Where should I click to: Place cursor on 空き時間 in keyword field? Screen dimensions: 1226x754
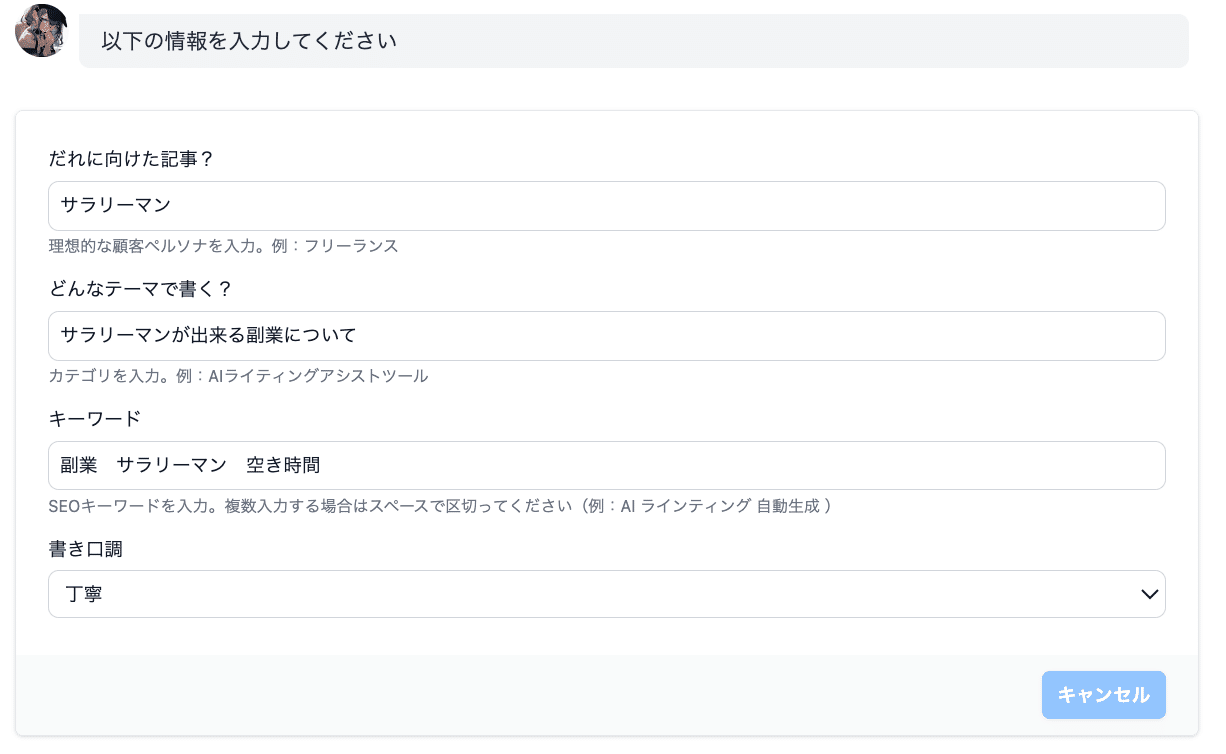tap(283, 466)
